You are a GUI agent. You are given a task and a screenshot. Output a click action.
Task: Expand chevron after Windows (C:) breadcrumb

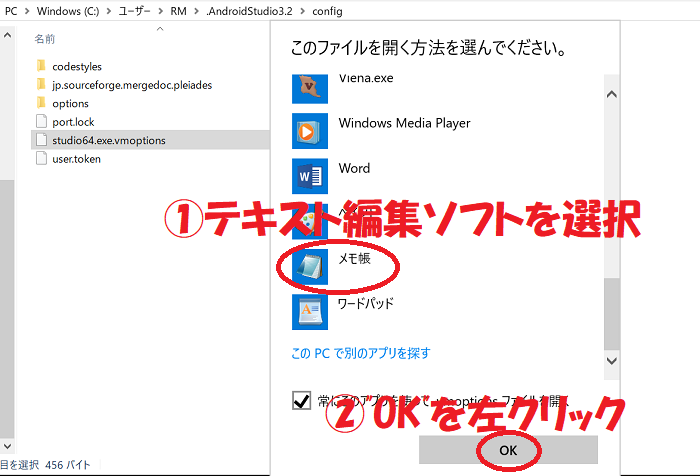(x=109, y=11)
